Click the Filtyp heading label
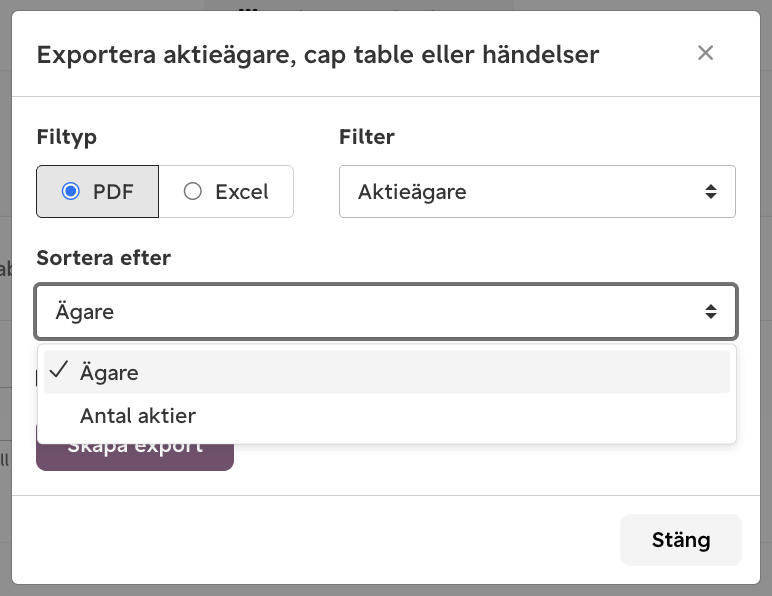Screen dimensions: 772x596 pos(66,137)
